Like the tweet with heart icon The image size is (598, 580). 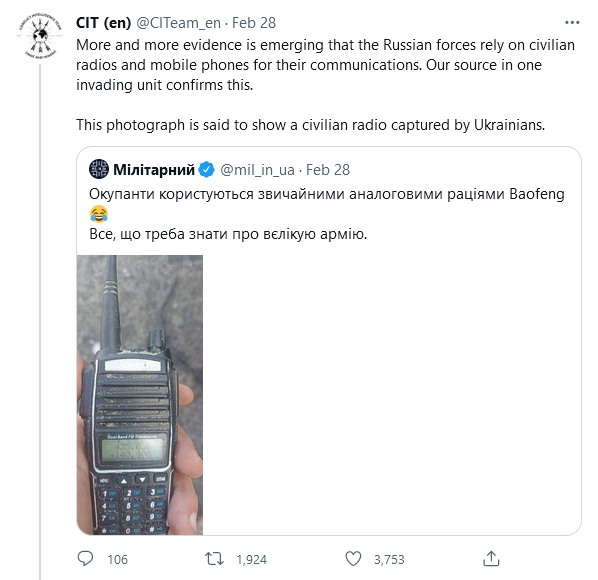353,559
